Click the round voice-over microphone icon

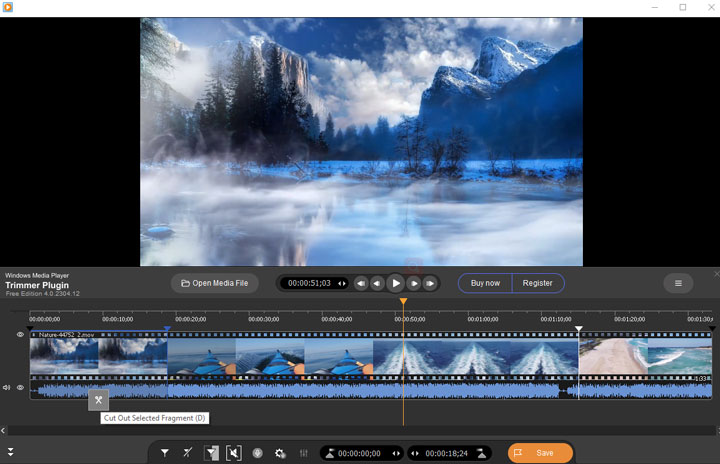(258, 453)
